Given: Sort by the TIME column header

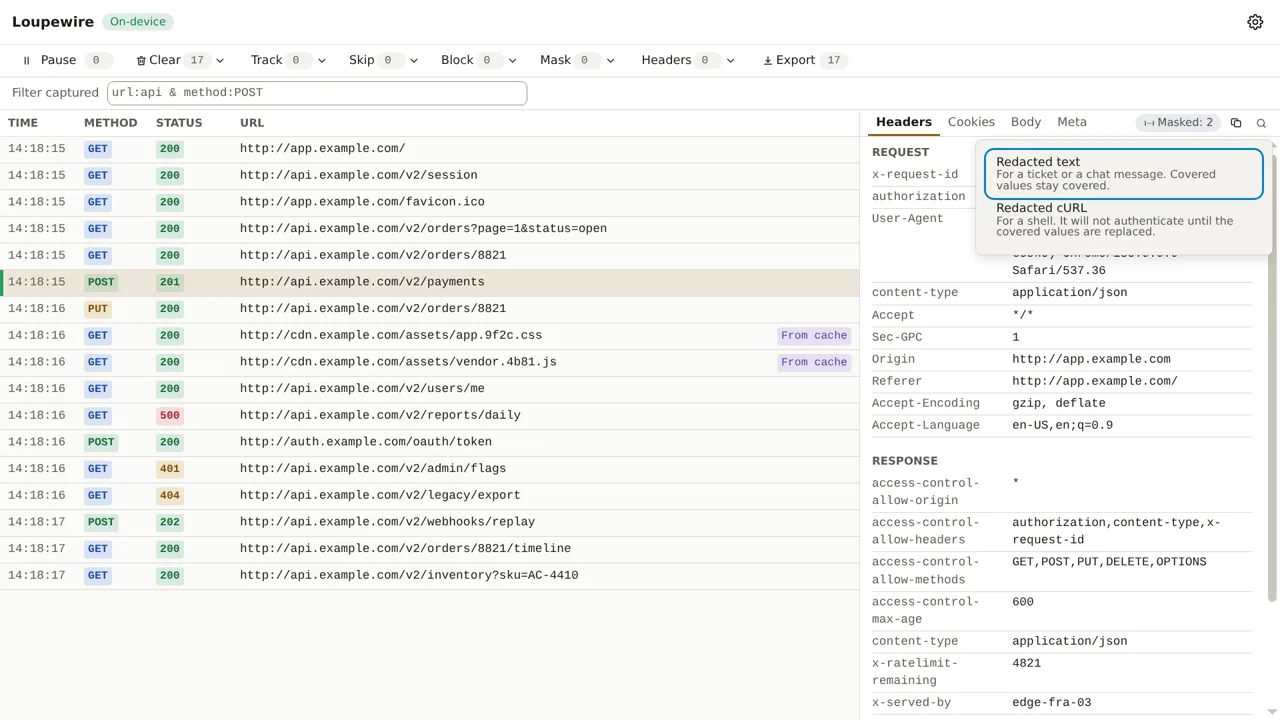Looking at the screenshot, I should 23,123.
